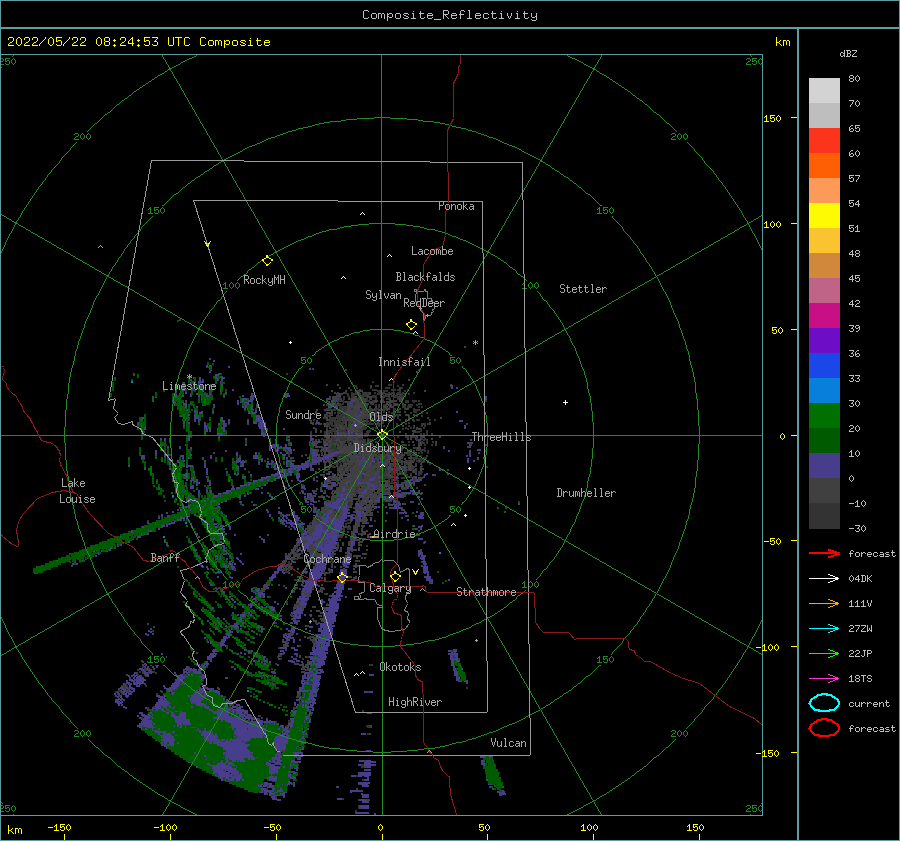Click the 18TS legend text
This screenshot has width=900, height=841.
pyautogui.click(x=860, y=679)
